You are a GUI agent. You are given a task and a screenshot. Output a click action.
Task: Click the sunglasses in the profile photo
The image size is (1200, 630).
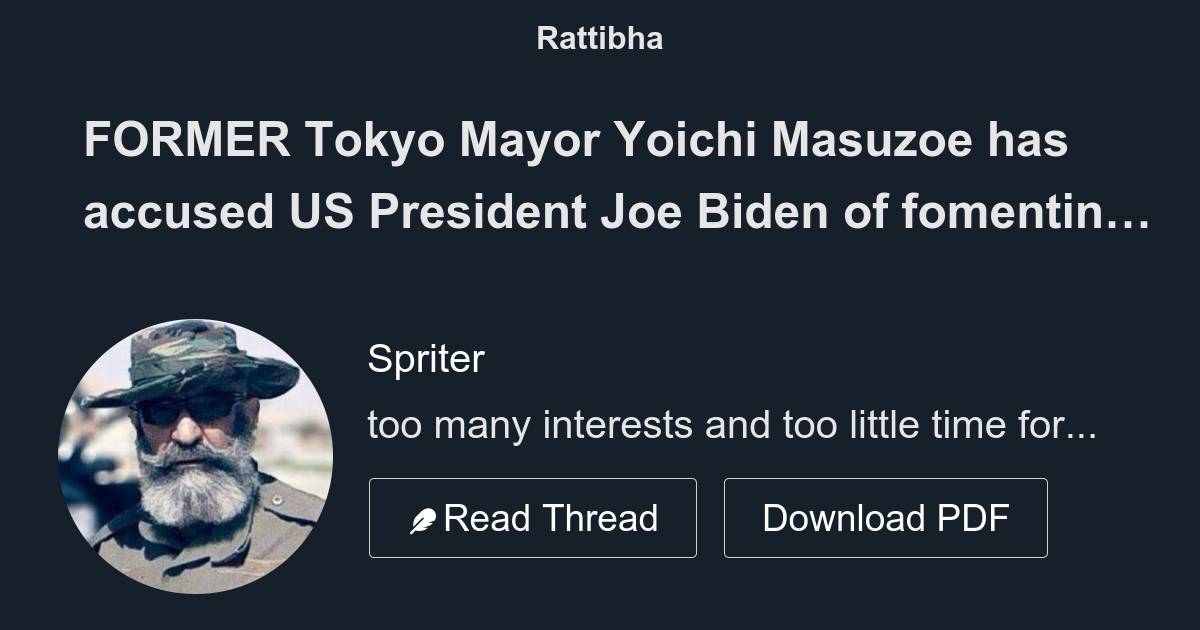coord(190,410)
